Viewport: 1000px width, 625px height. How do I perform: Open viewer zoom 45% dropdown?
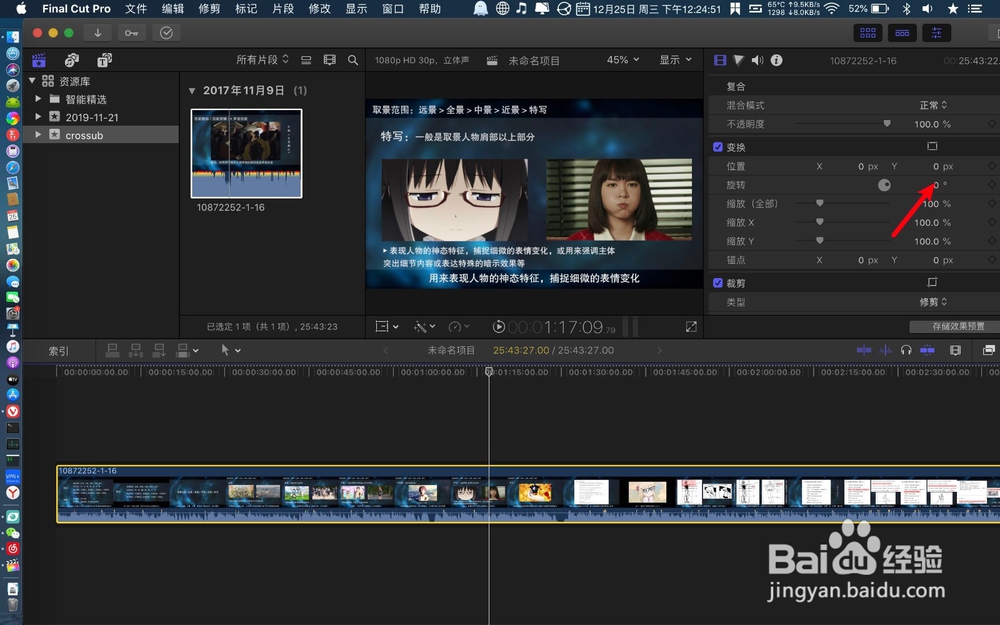622,60
